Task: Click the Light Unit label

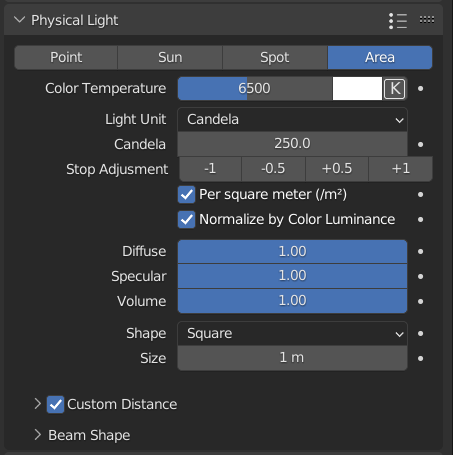Action: (135, 120)
